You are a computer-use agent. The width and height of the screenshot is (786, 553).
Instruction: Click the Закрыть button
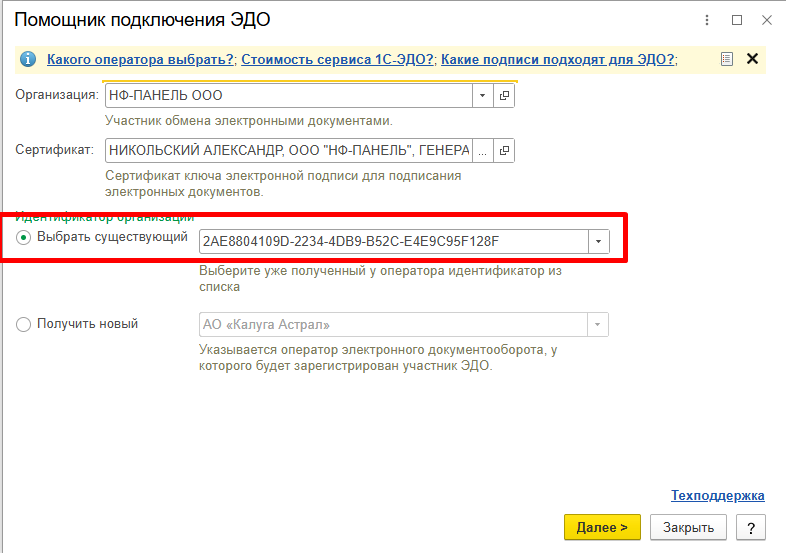688,527
